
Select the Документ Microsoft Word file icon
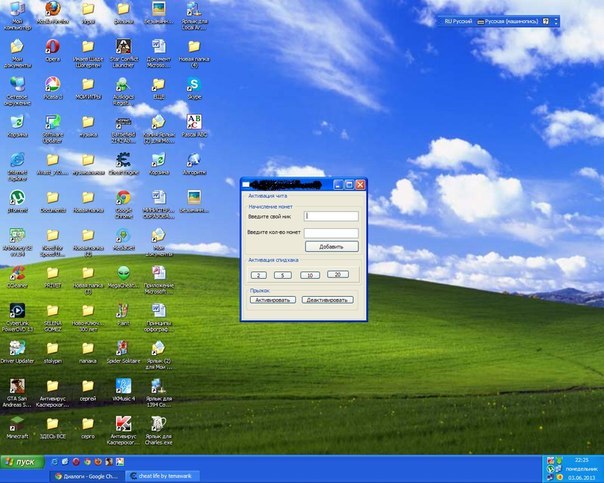click(159, 54)
